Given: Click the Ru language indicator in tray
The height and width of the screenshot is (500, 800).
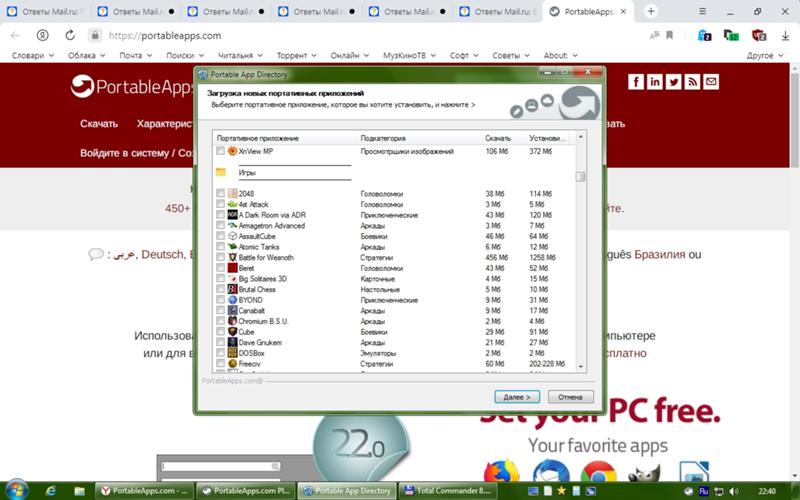Looking at the screenshot, I should [x=704, y=491].
